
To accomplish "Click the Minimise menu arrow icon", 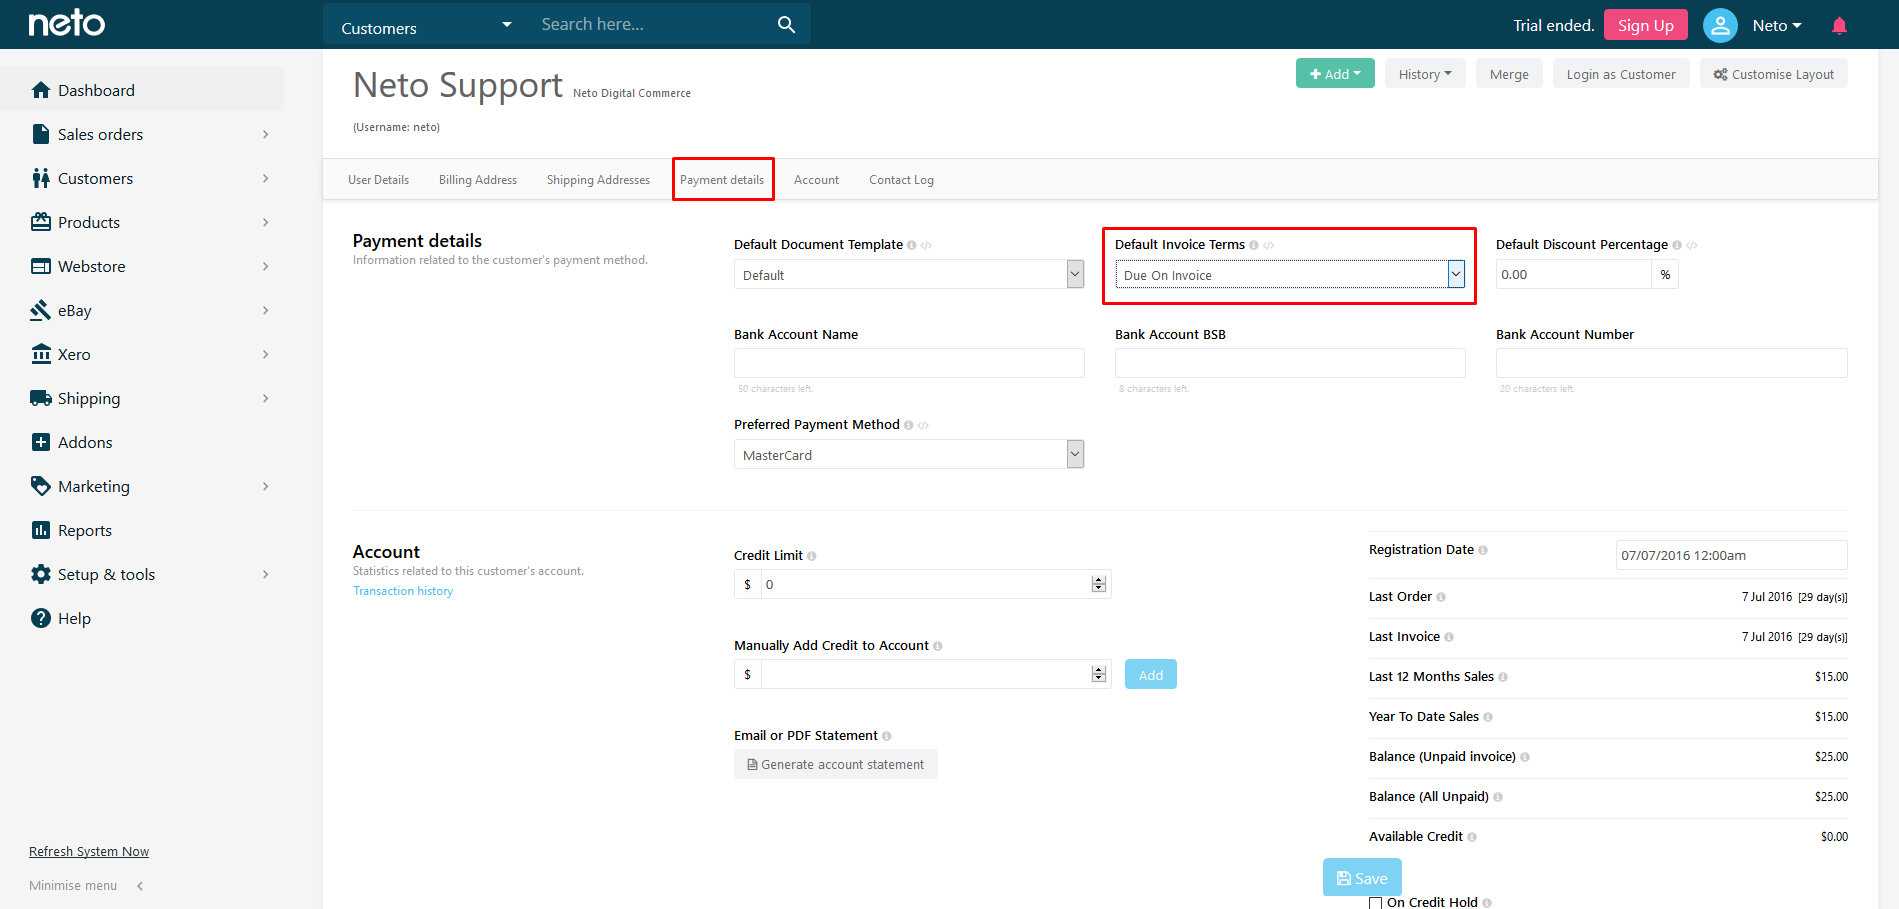I will point(140,886).
